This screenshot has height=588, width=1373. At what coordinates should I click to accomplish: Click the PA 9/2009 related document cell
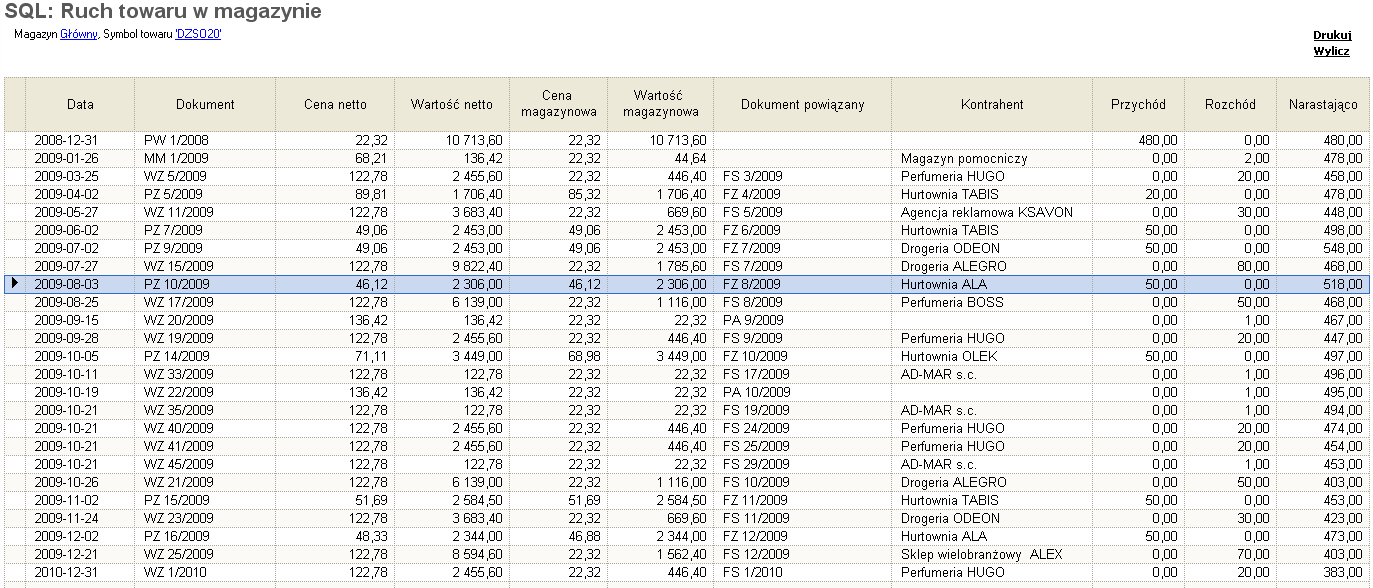point(802,320)
